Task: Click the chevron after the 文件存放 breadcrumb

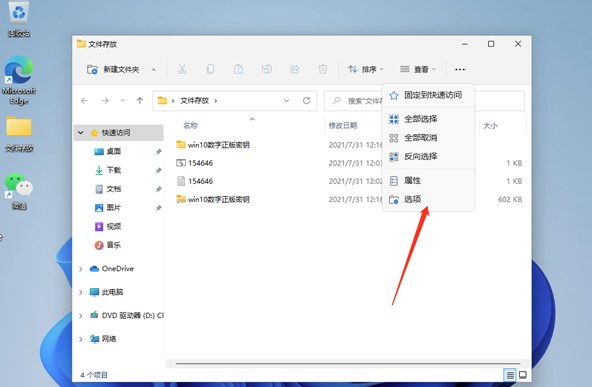Action: (x=216, y=101)
